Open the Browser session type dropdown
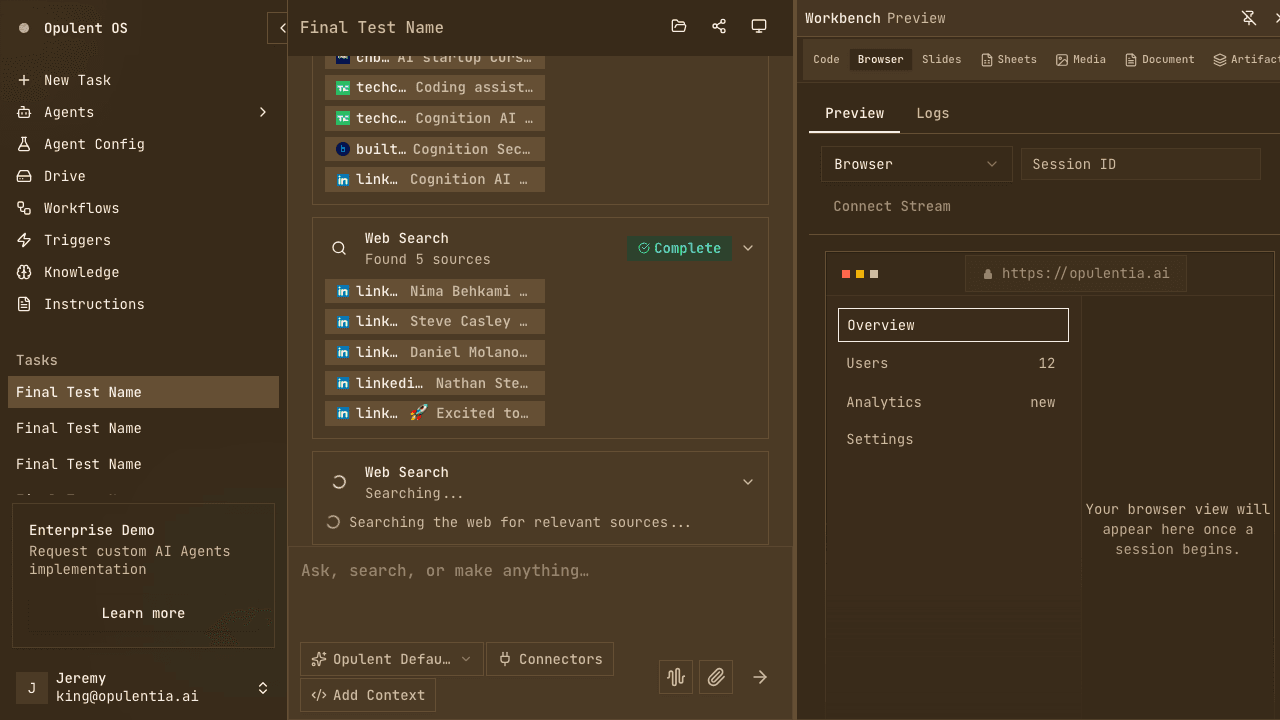Image resolution: width=1280 pixels, height=720 pixels. (916, 164)
